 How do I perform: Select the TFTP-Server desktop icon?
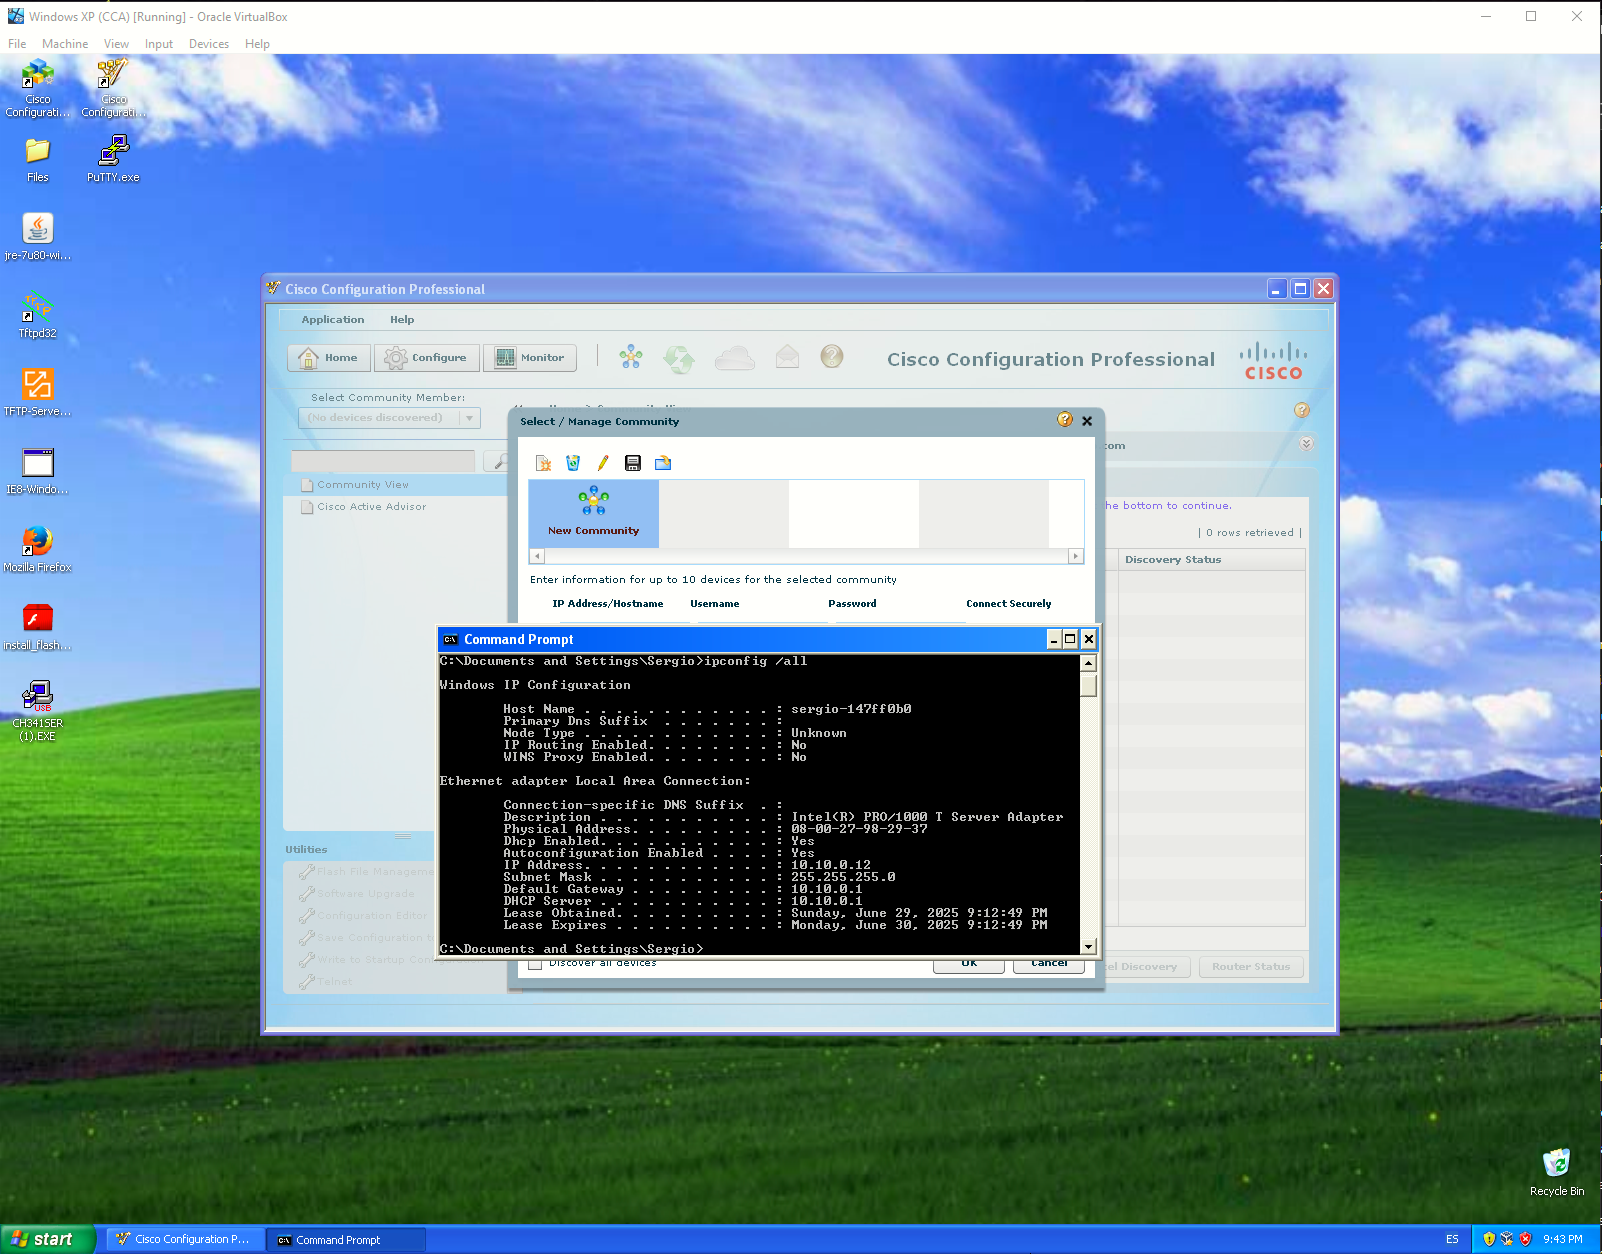[x=38, y=393]
